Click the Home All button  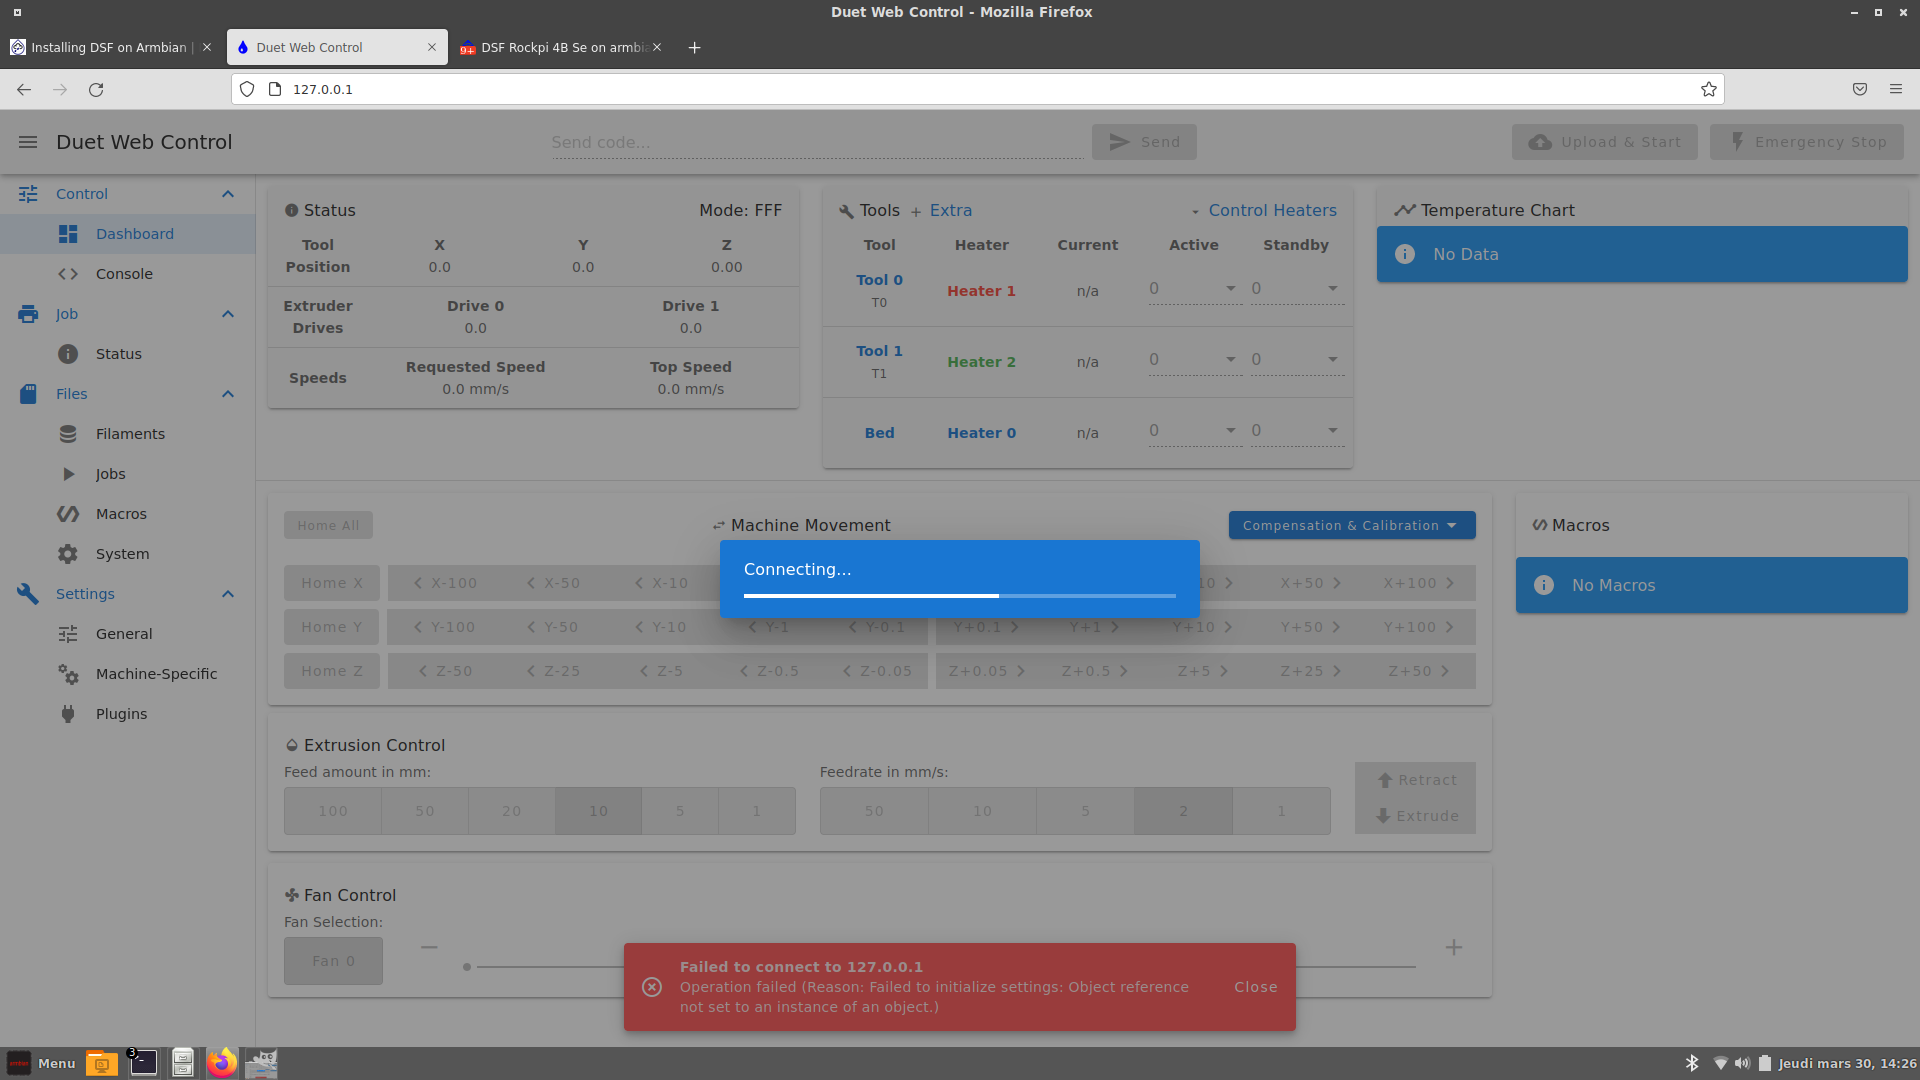328,525
